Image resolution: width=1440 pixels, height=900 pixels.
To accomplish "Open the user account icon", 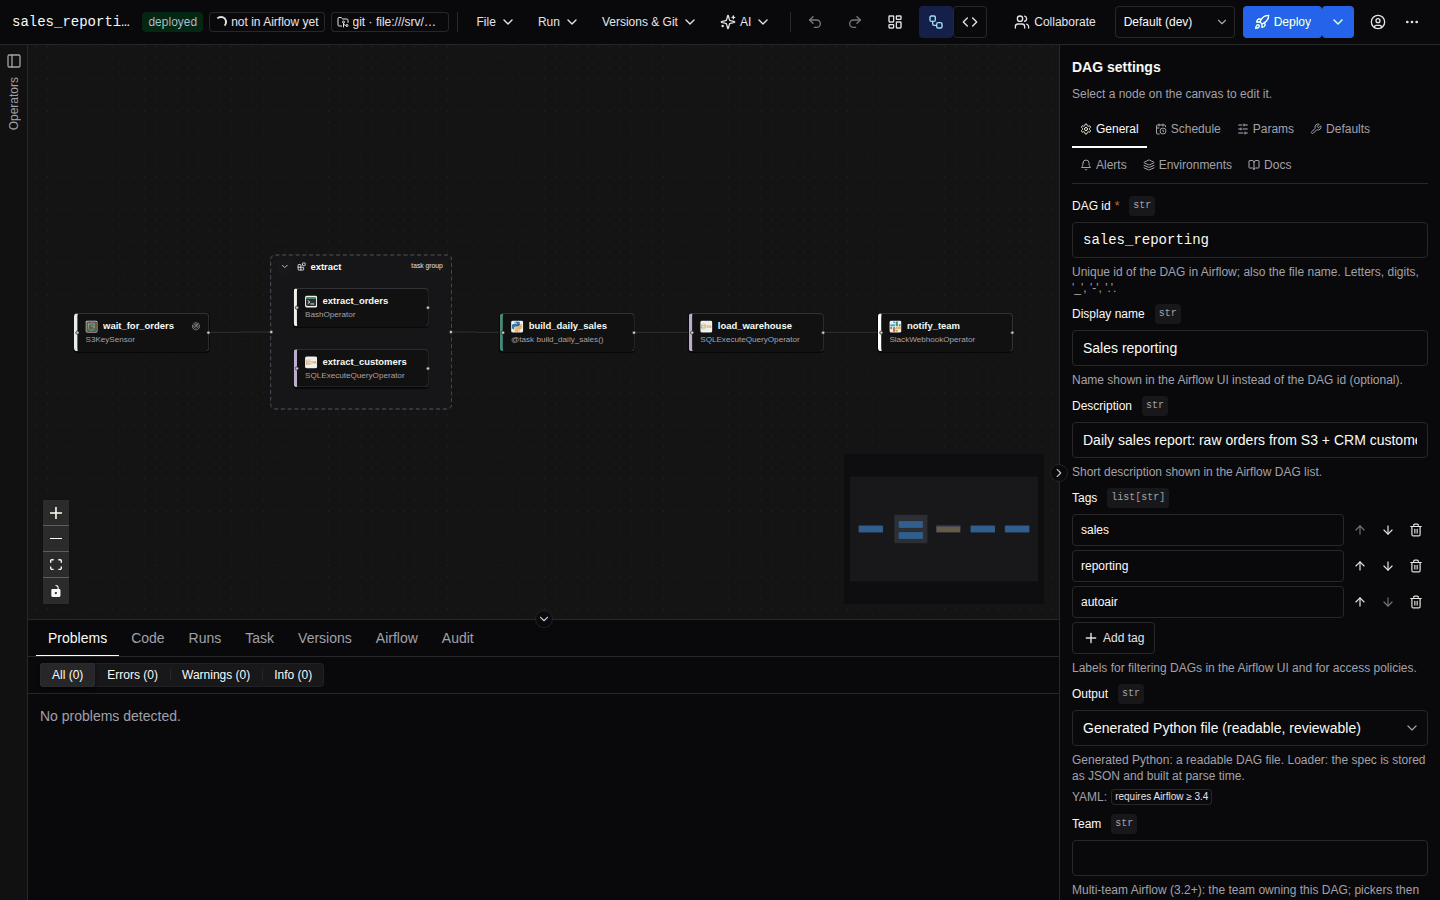I will (x=1378, y=22).
